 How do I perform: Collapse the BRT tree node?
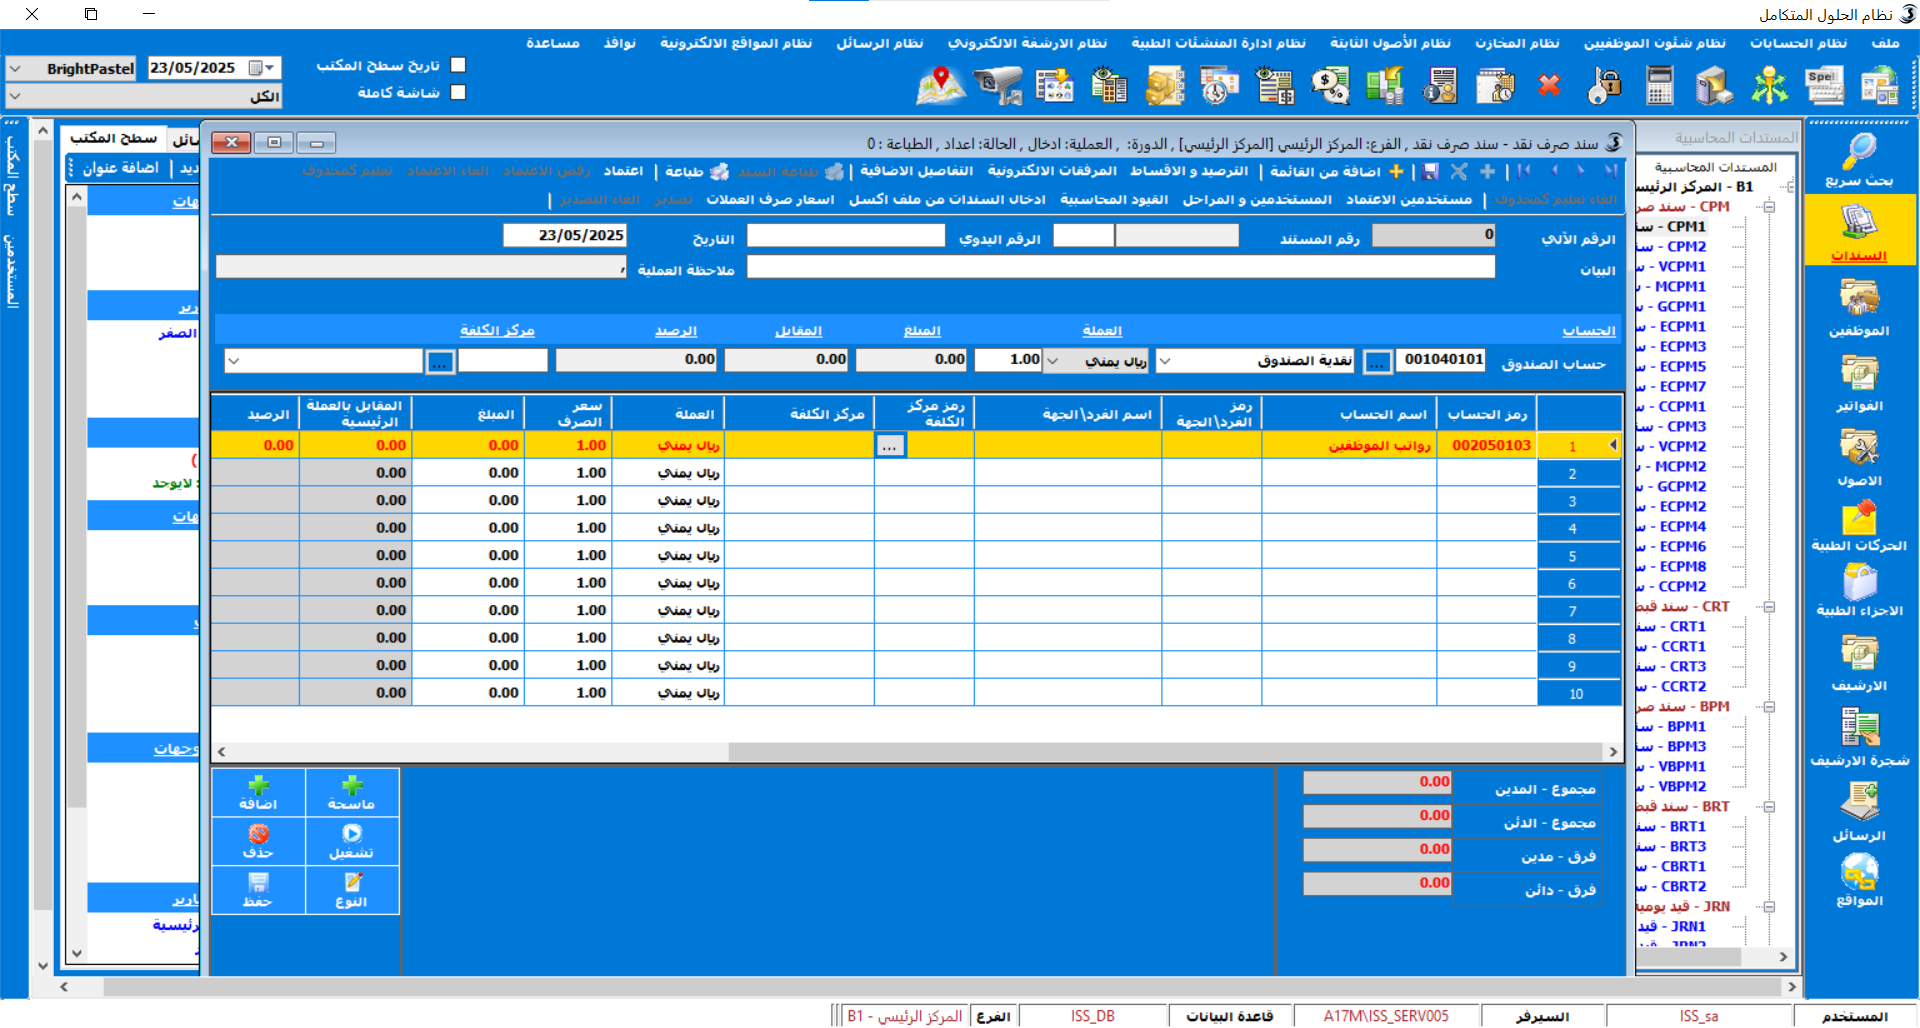pos(1769,807)
